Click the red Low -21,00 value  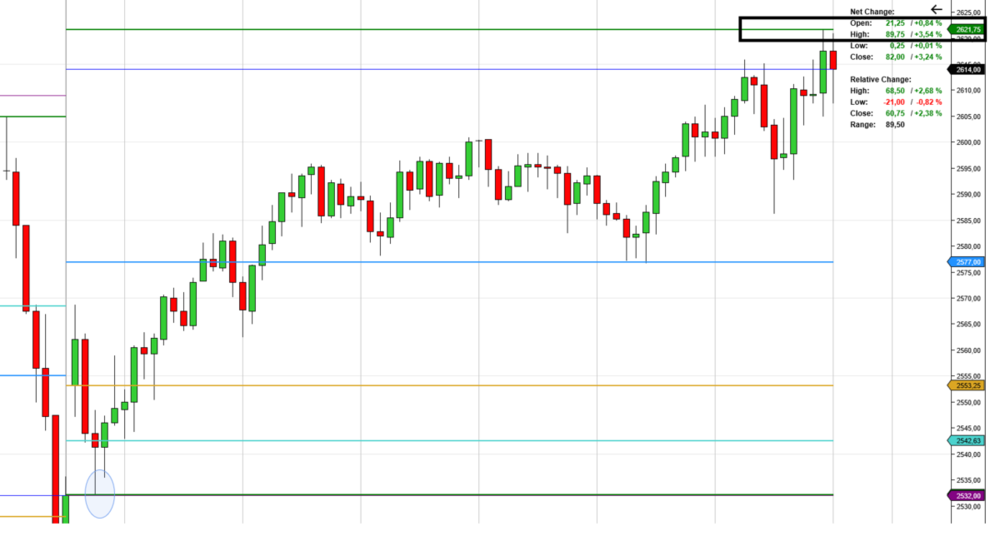(893, 102)
